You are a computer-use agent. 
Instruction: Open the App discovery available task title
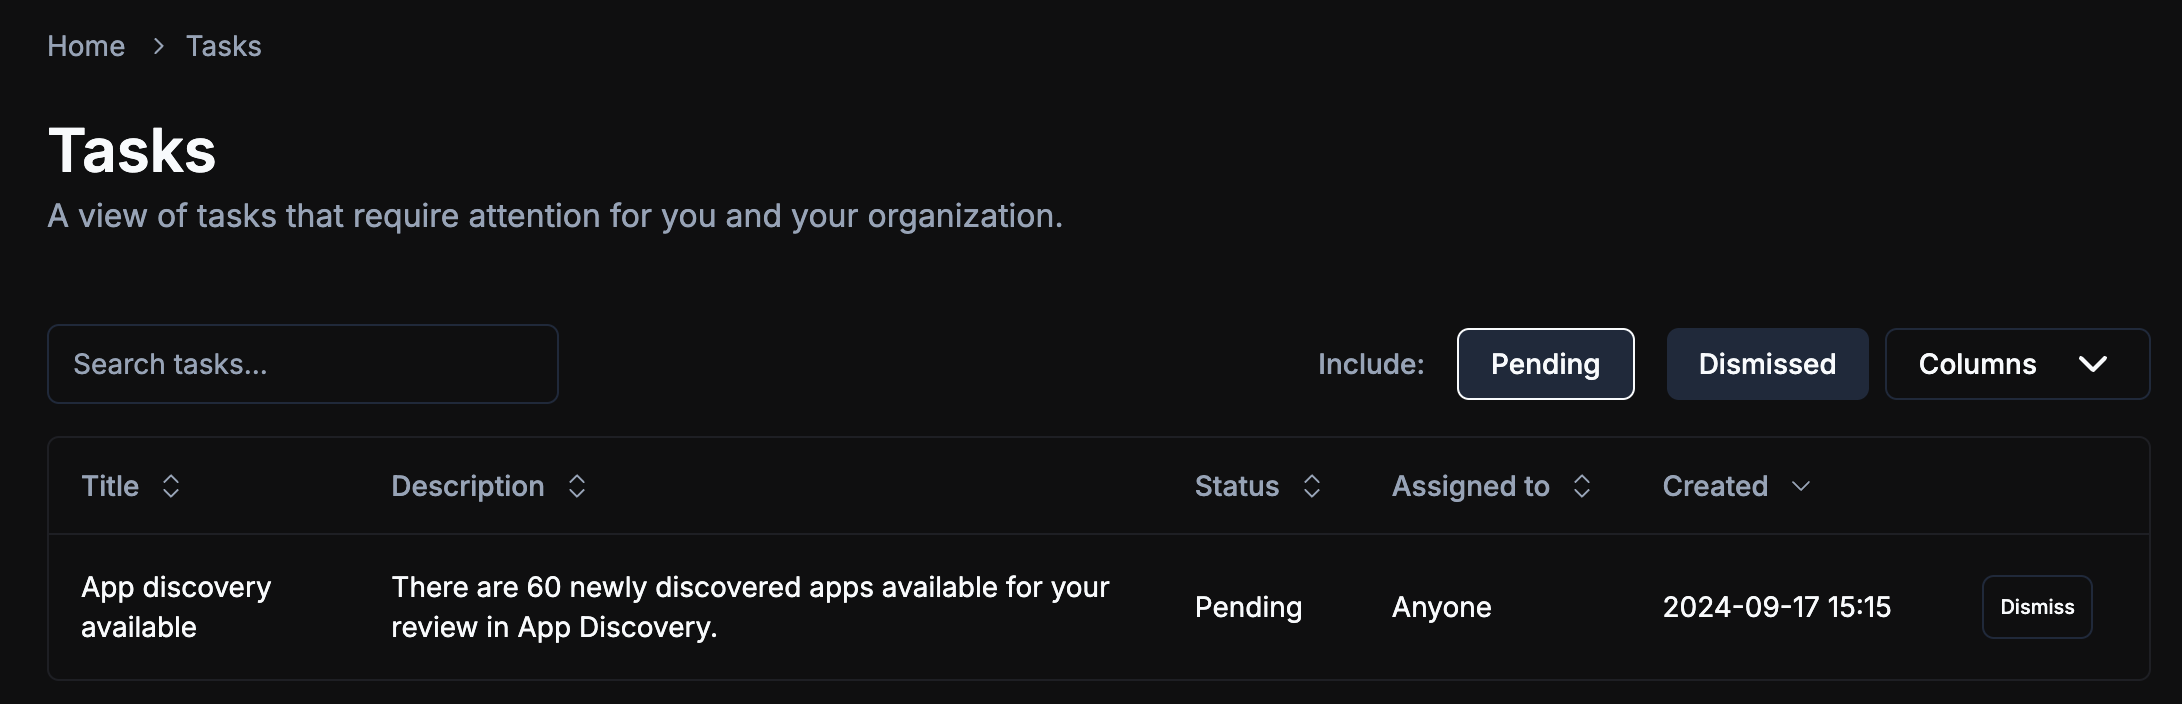tap(176, 606)
